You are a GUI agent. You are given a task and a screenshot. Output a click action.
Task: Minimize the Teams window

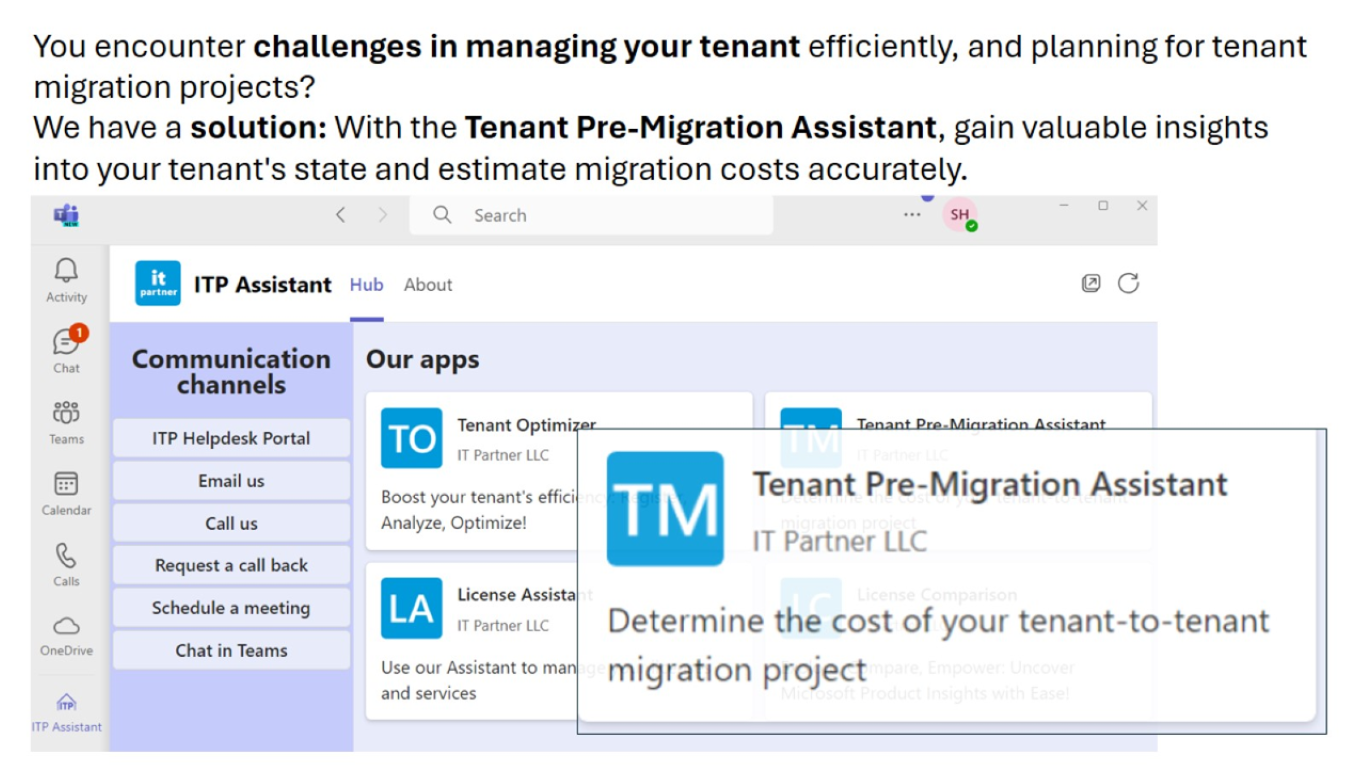point(1064,205)
